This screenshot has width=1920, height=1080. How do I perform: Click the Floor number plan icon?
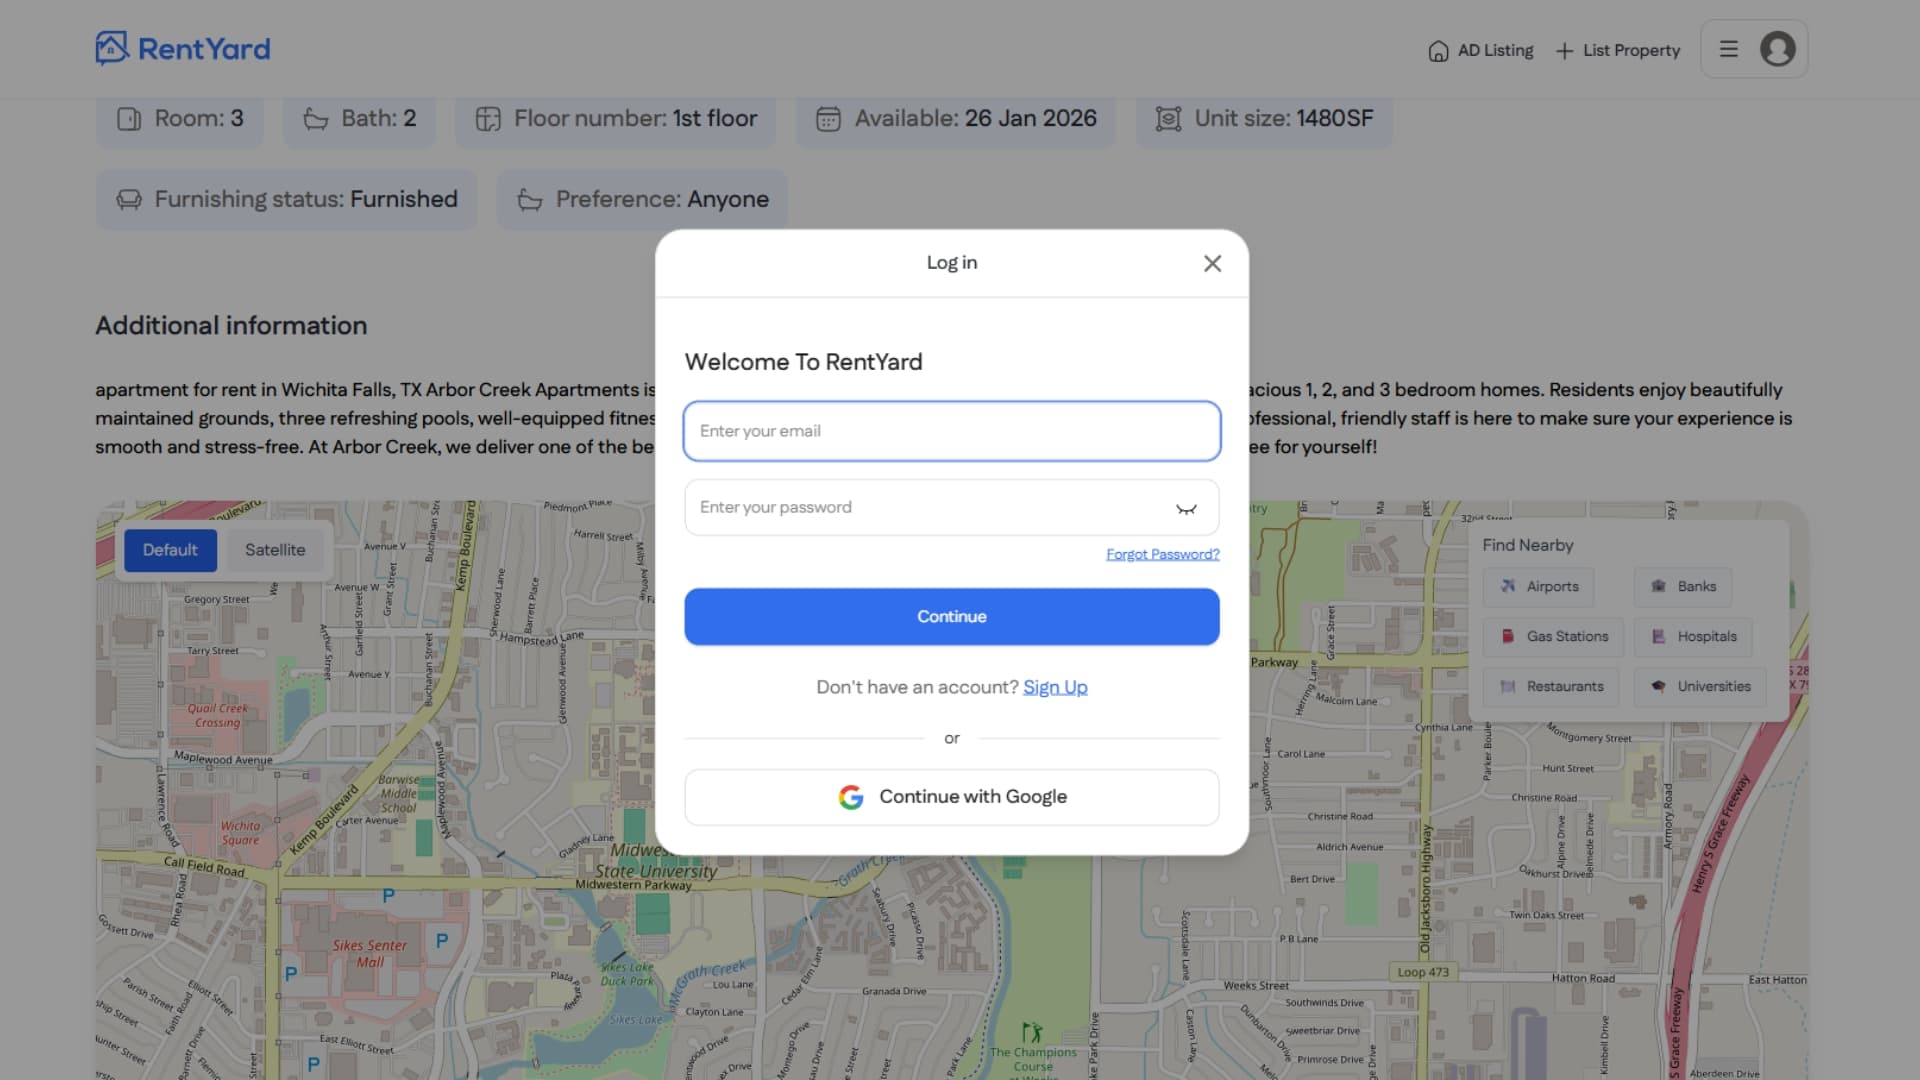(488, 119)
